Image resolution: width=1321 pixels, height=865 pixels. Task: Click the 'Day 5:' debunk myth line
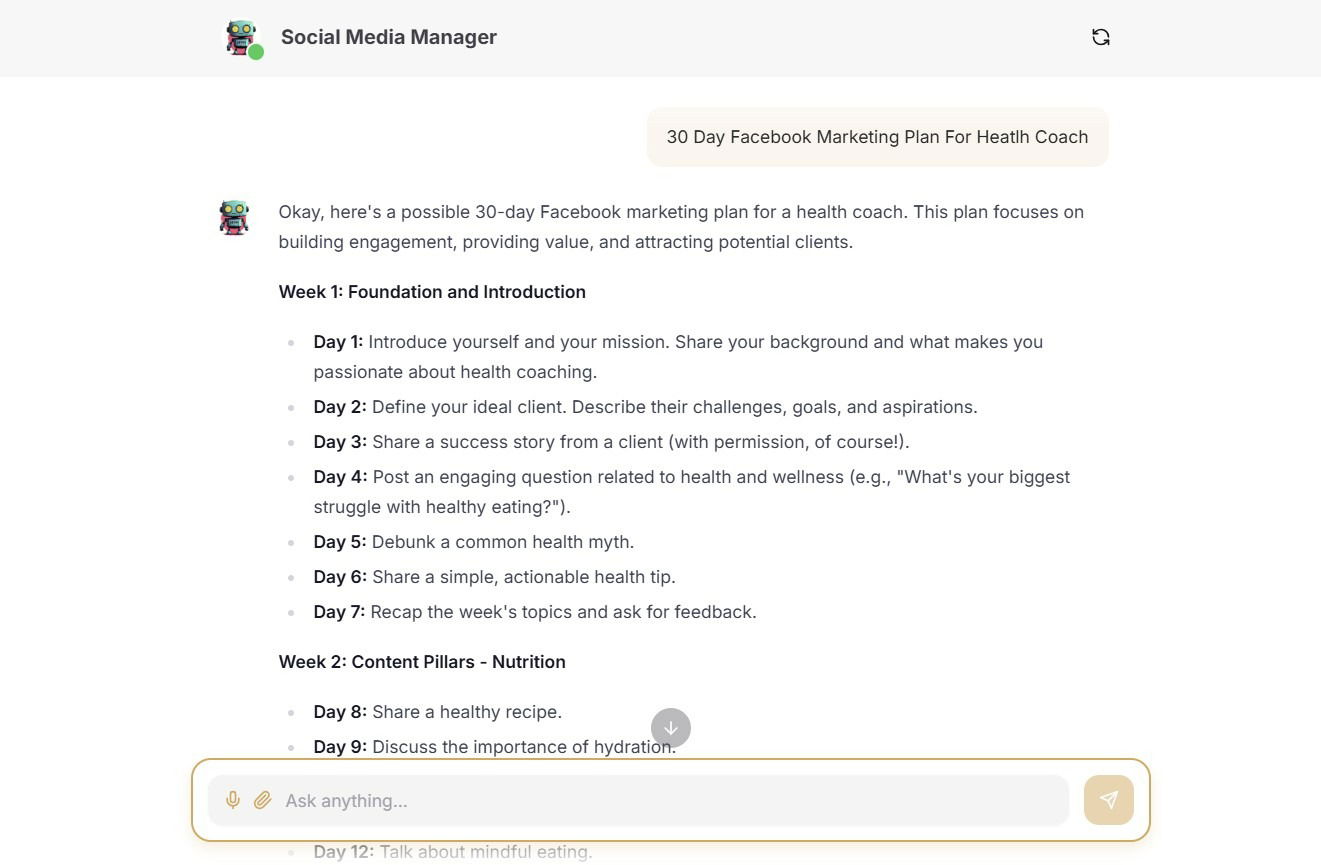(474, 542)
